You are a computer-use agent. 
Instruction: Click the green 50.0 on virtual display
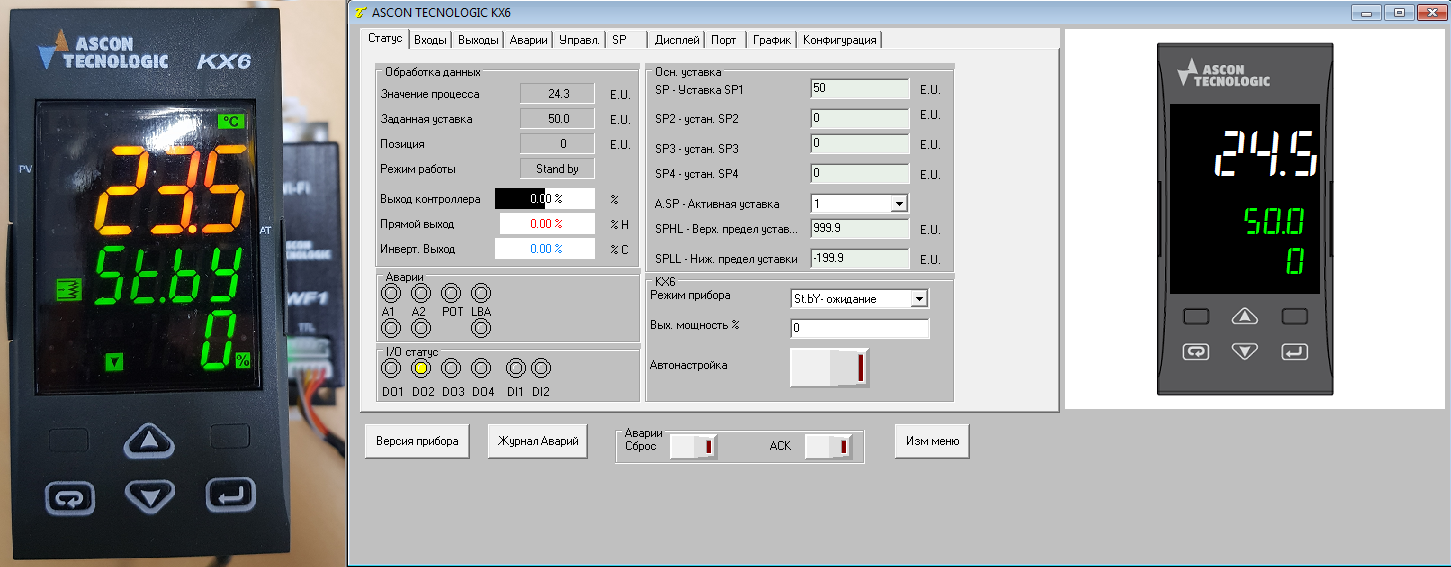(1273, 221)
